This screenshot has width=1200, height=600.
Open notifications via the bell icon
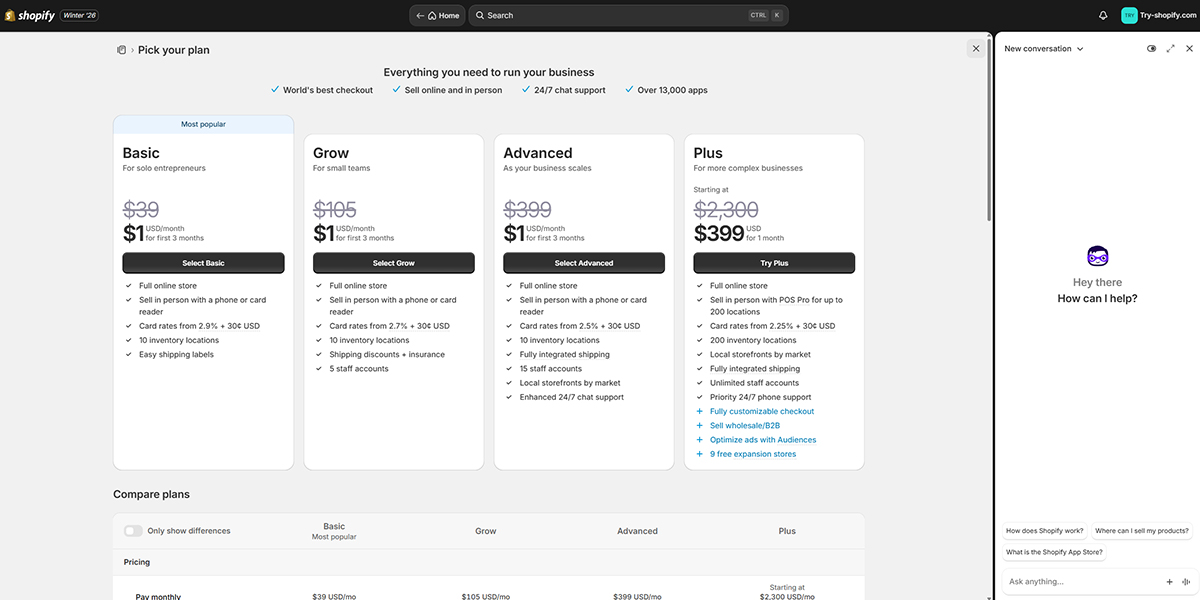click(1102, 15)
